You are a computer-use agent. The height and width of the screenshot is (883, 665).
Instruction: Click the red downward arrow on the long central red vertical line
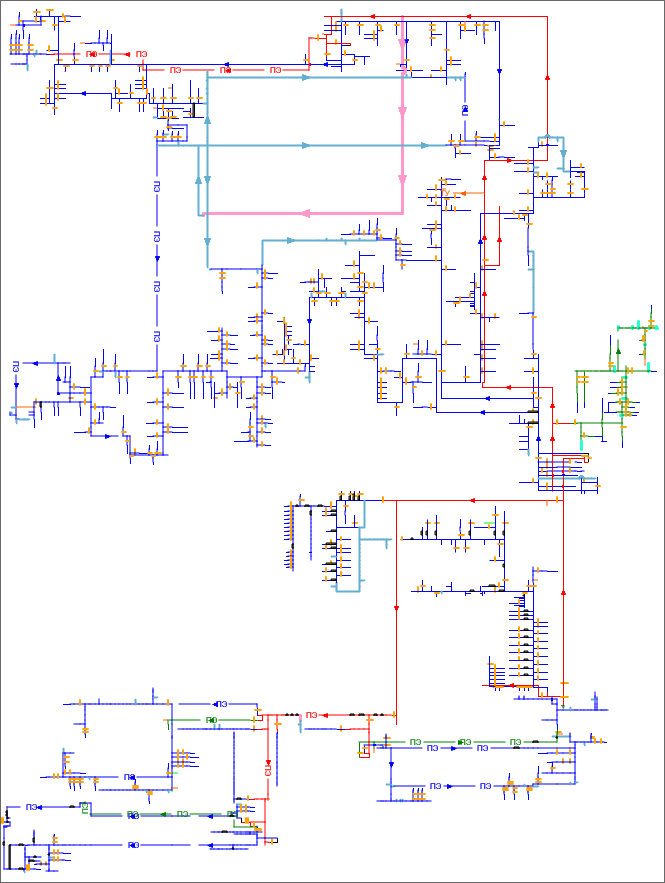(x=397, y=607)
